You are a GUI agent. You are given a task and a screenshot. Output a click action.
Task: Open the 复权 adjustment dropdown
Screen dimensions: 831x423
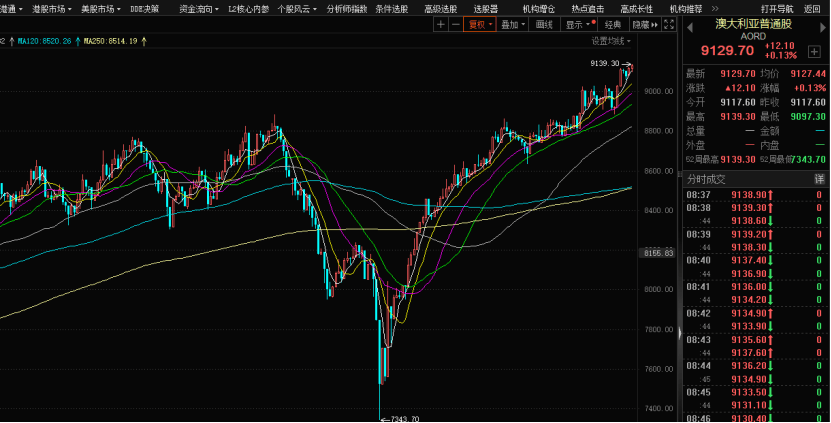(x=480, y=24)
